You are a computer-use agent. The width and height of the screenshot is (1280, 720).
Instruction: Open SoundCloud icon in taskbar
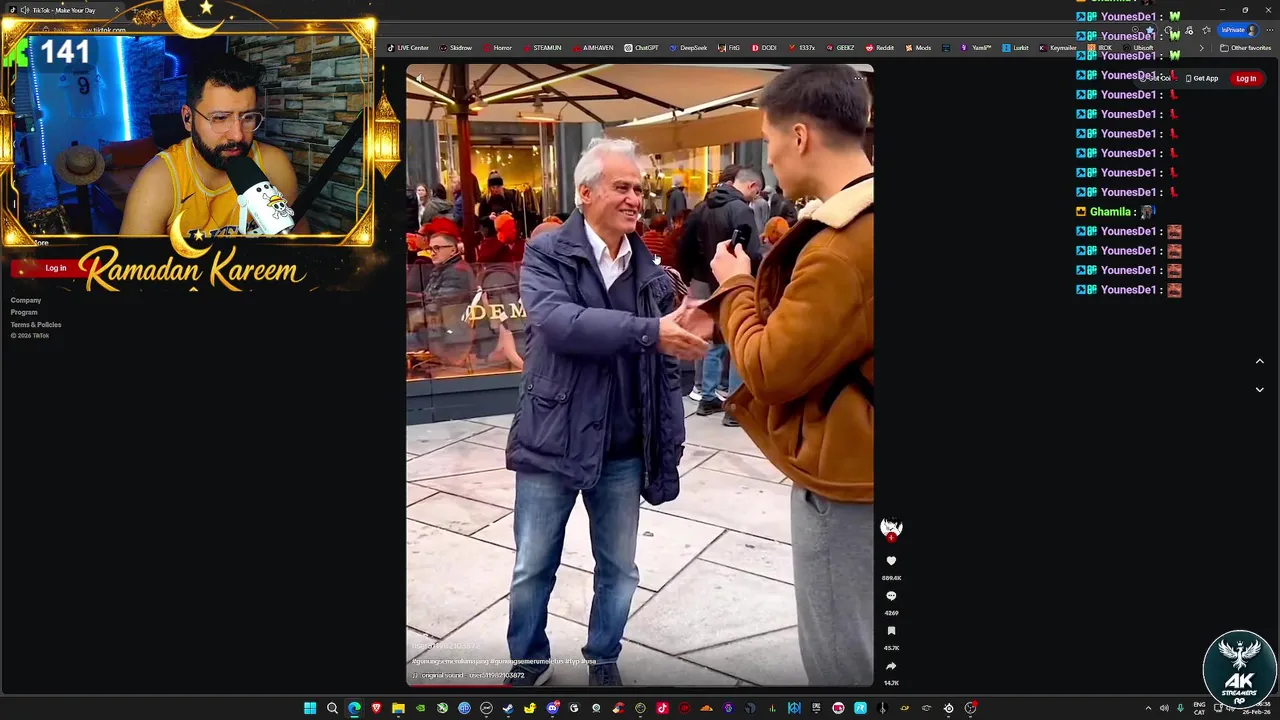pyautogui.click(x=706, y=708)
